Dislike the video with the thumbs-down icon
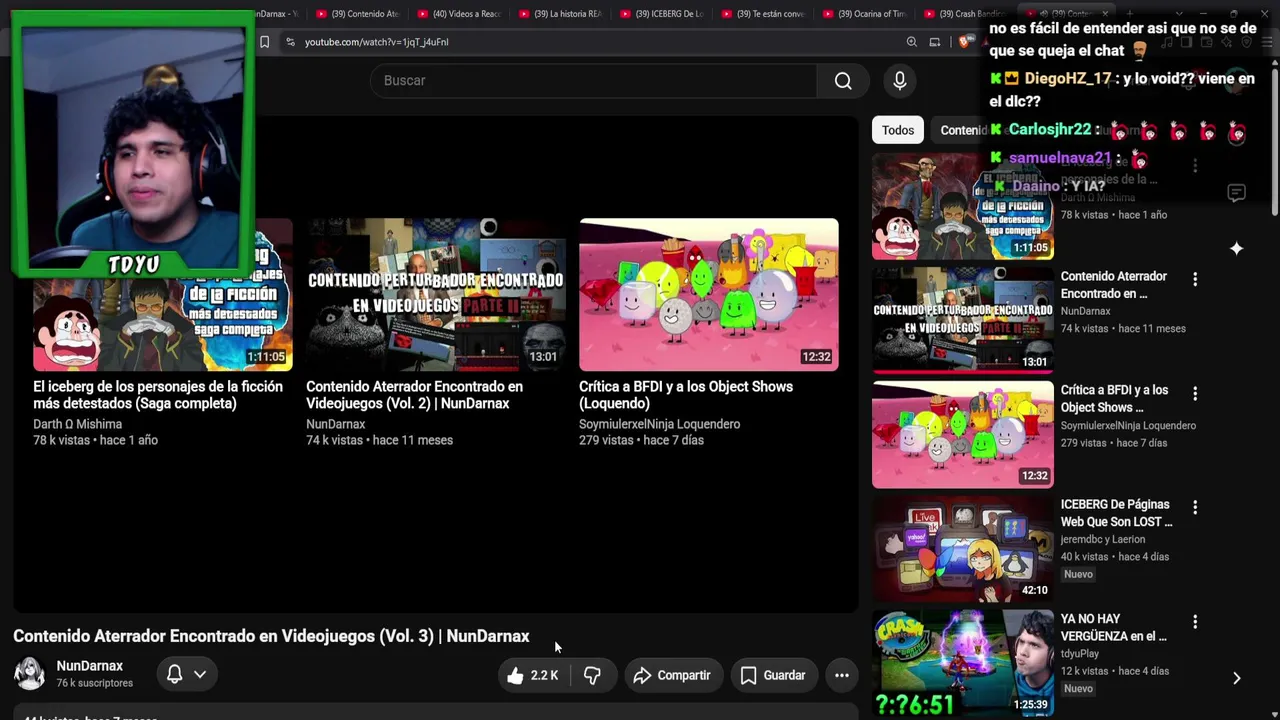 (x=592, y=675)
